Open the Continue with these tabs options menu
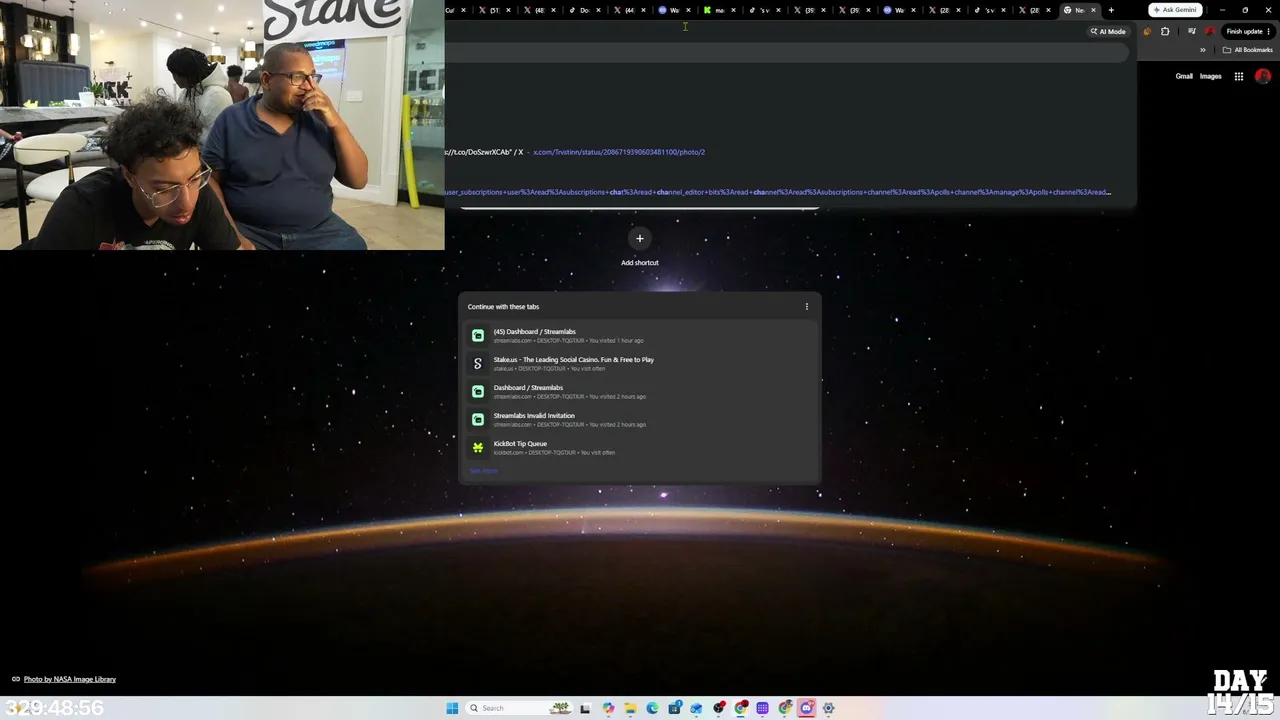This screenshot has width=1280, height=720. [807, 307]
